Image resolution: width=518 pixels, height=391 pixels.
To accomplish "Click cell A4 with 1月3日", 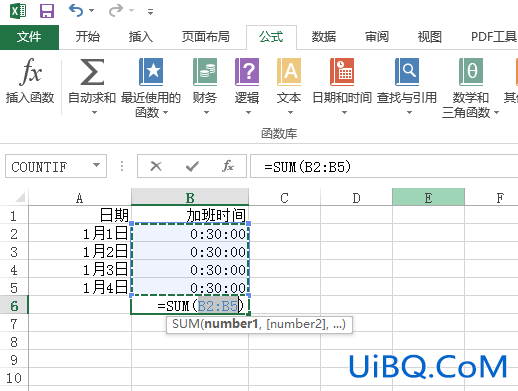I will click(x=80, y=269).
